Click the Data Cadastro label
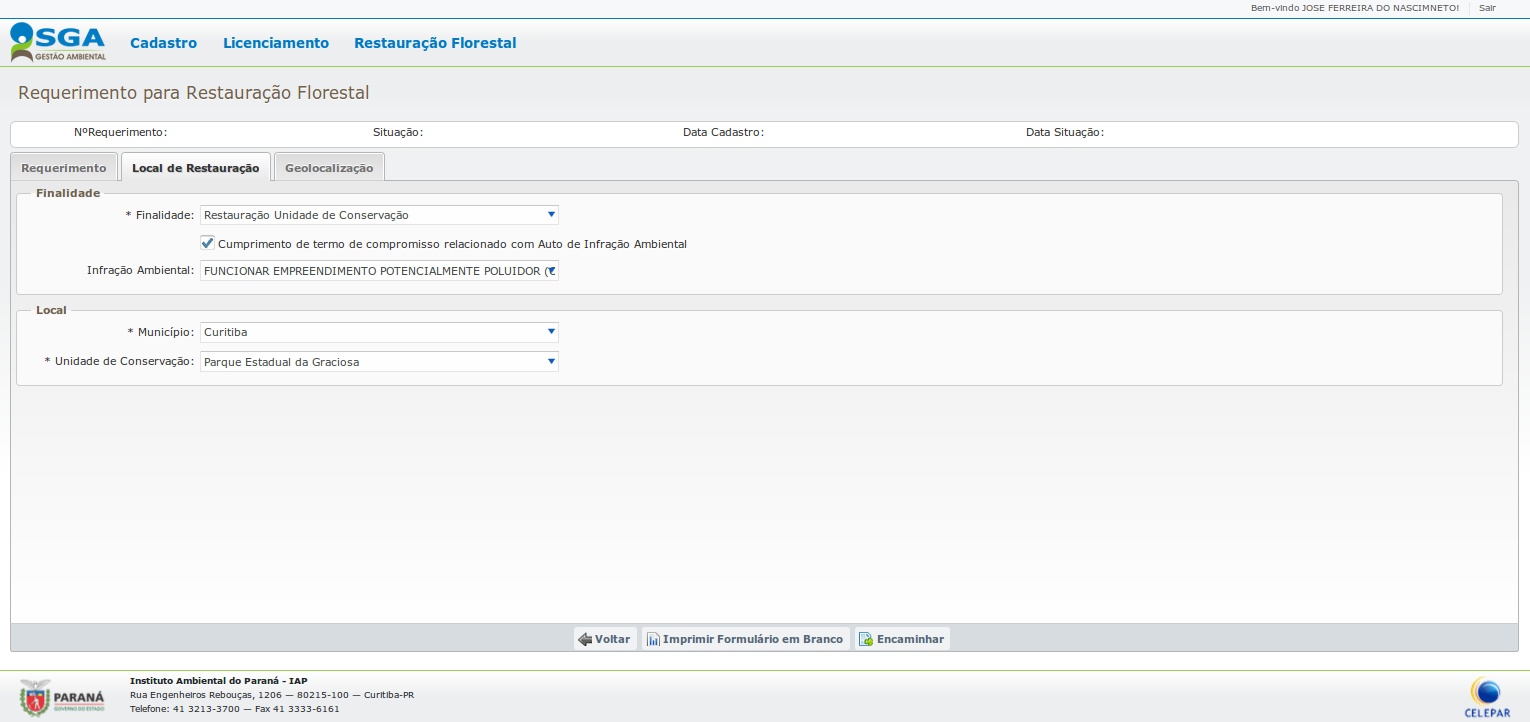The width and height of the screenshot is (1530, 722). pos(723,132)
